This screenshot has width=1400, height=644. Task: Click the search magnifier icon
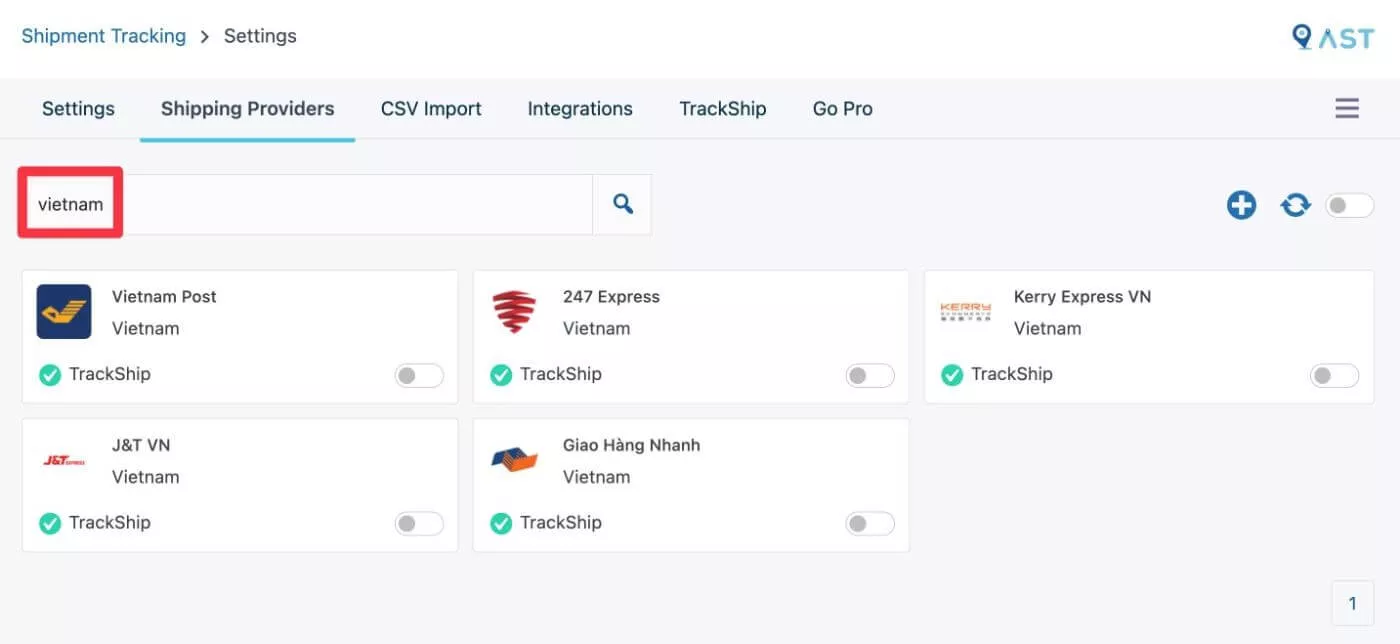[622, 204]
